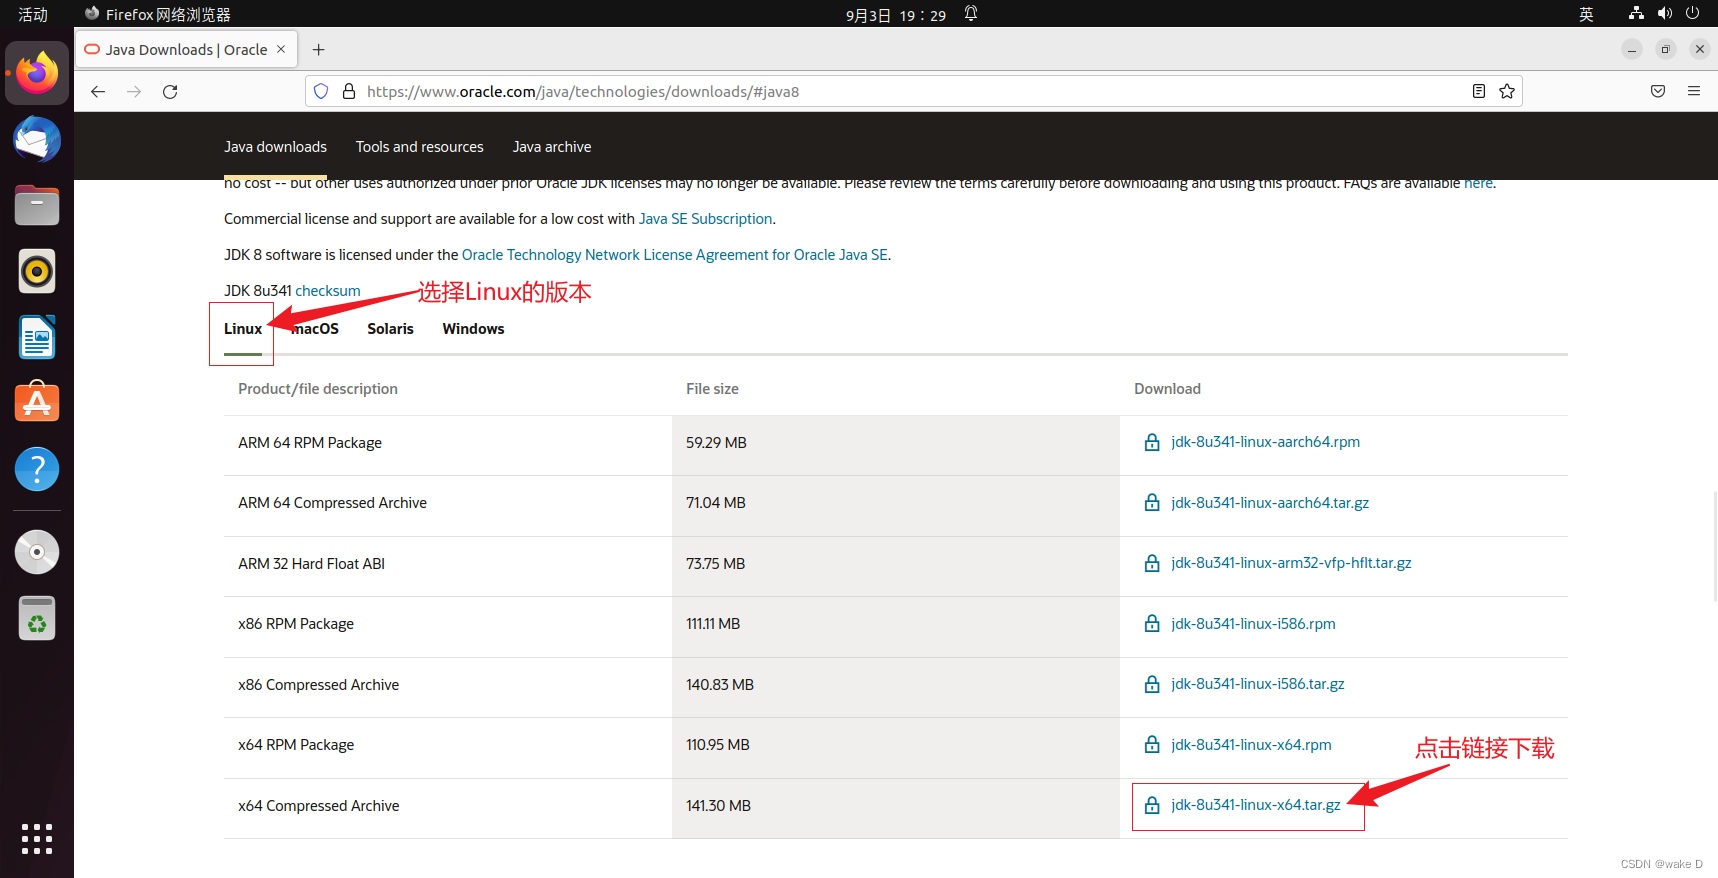Bookmark this page with the star
The height and width of the screenshot is (878, 1718).
click(1507, 91)
